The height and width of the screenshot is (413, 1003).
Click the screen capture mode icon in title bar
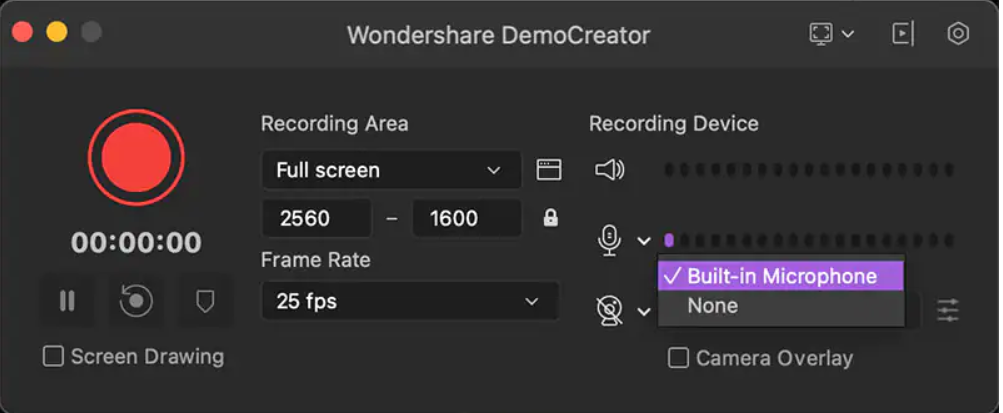point(821,34)
